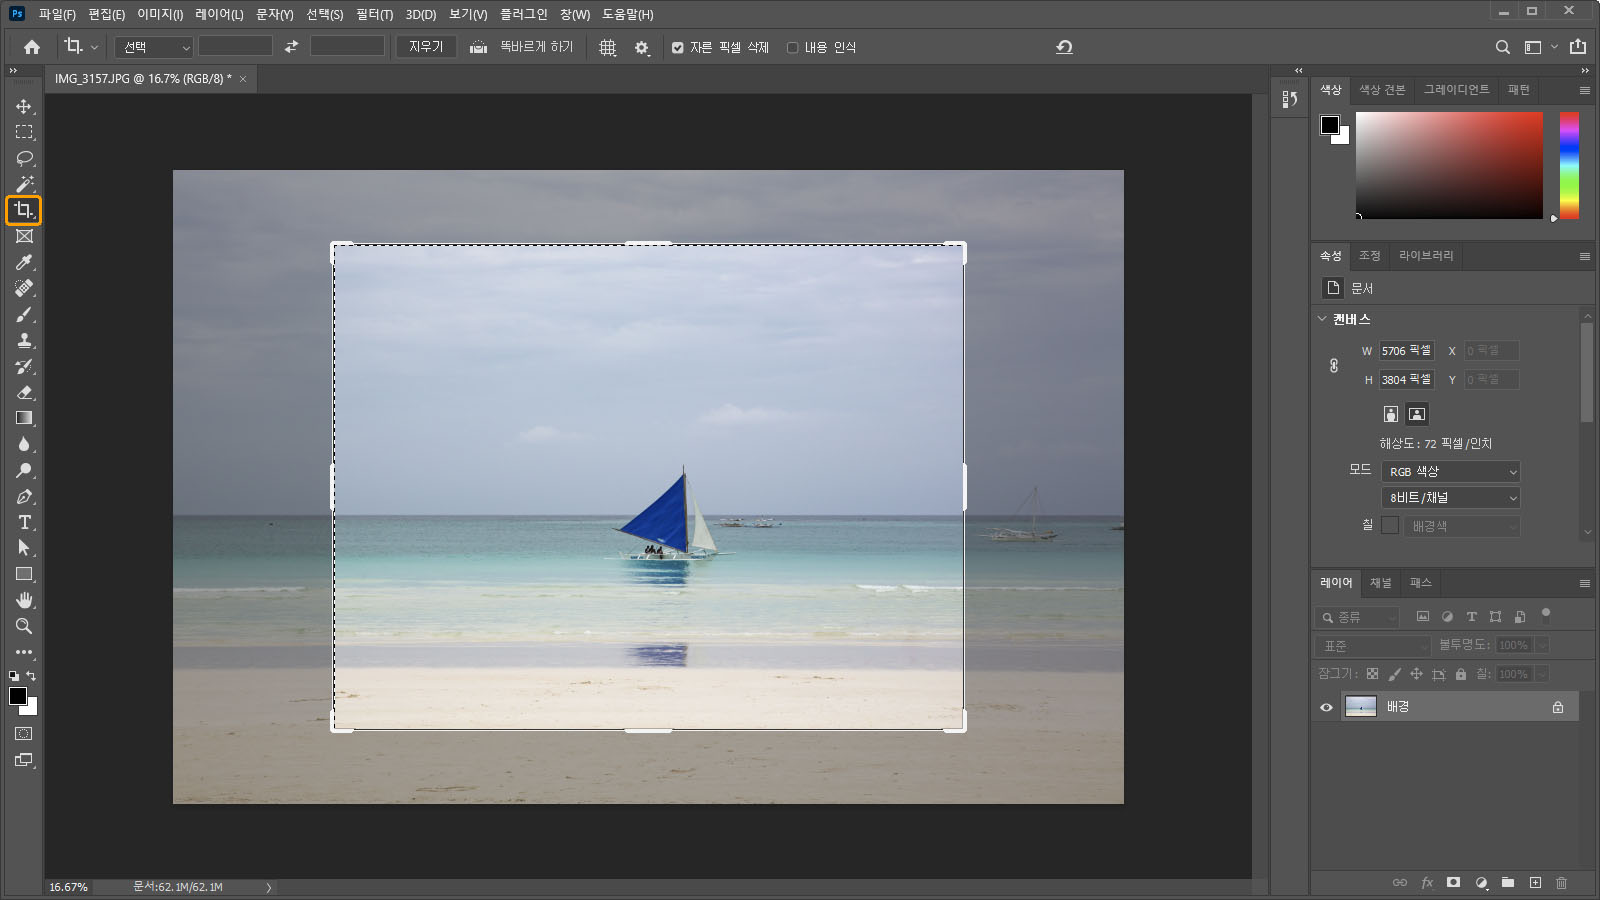Select the Dodge tool
Image resolution: width=1600 pixels, height=900 pixels.
pos(24,470)
